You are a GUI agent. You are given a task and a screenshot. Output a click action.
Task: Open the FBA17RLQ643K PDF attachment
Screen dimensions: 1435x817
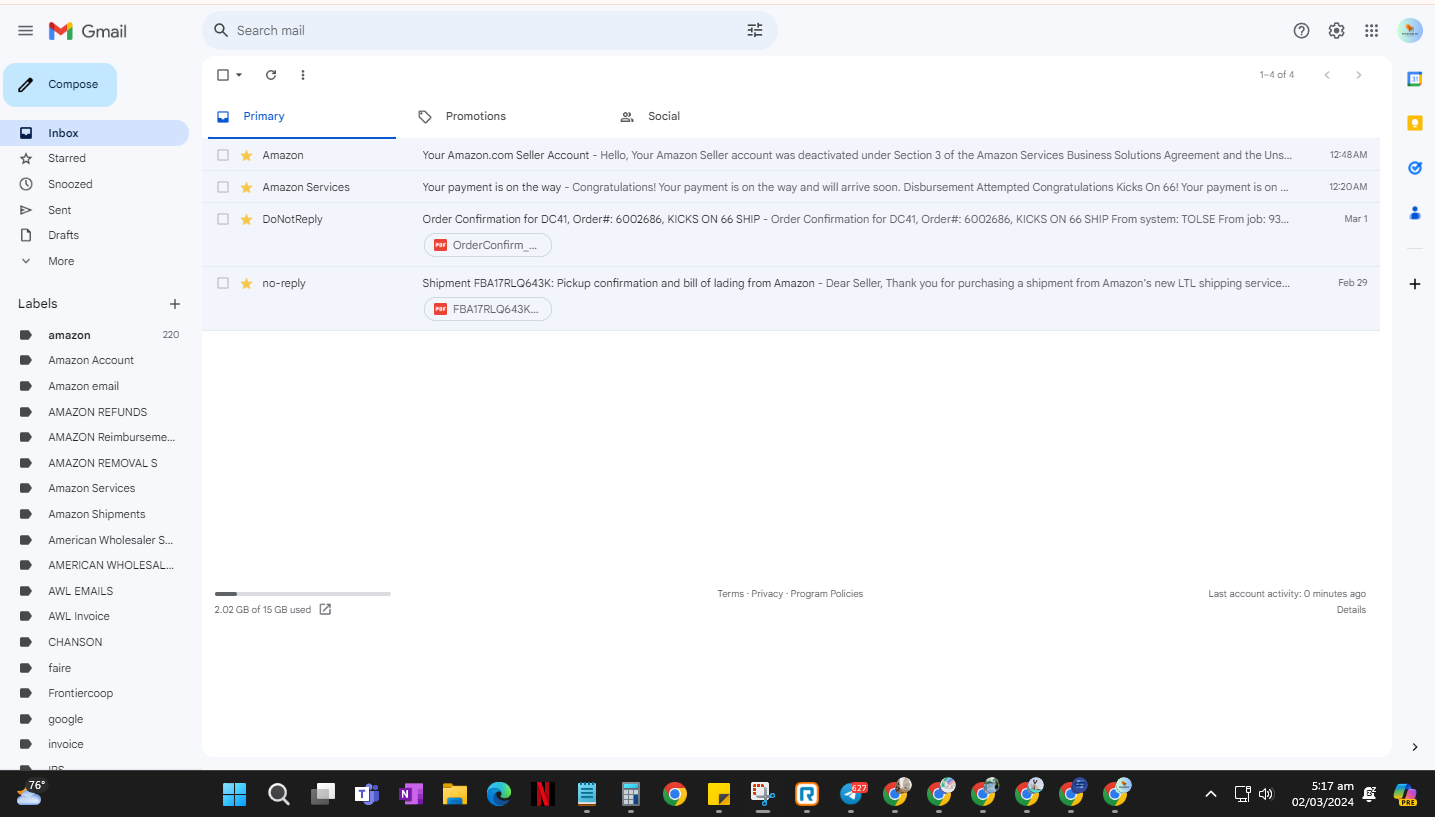pyautogui.click(x=488, y=309)
